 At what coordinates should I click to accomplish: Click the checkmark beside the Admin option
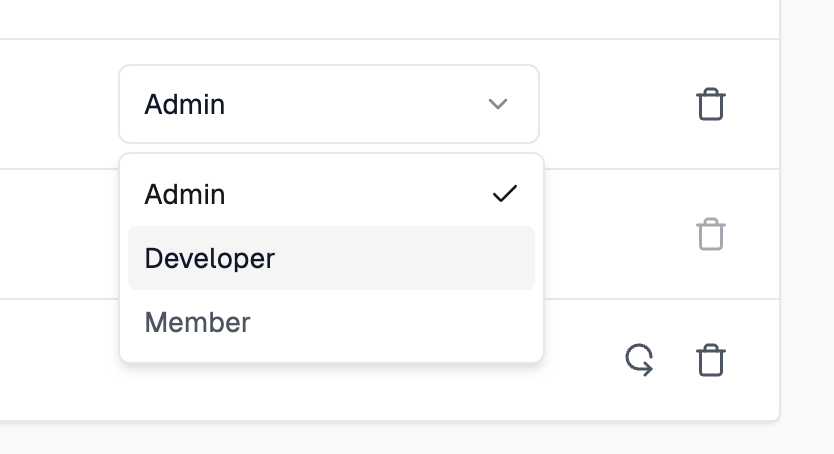click(505, 194)
